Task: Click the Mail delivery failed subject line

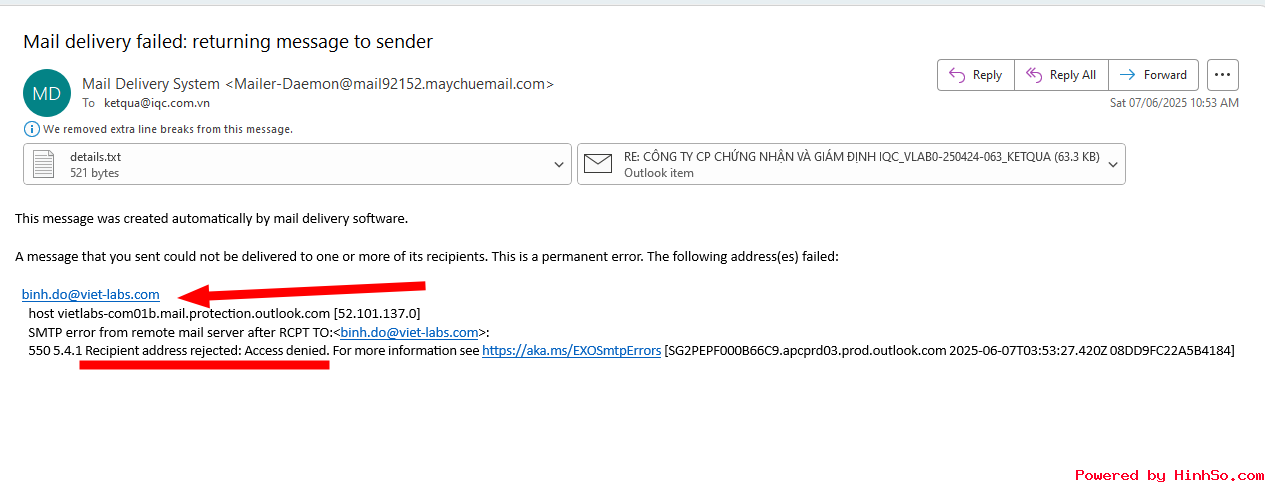Action: (228, 42)
